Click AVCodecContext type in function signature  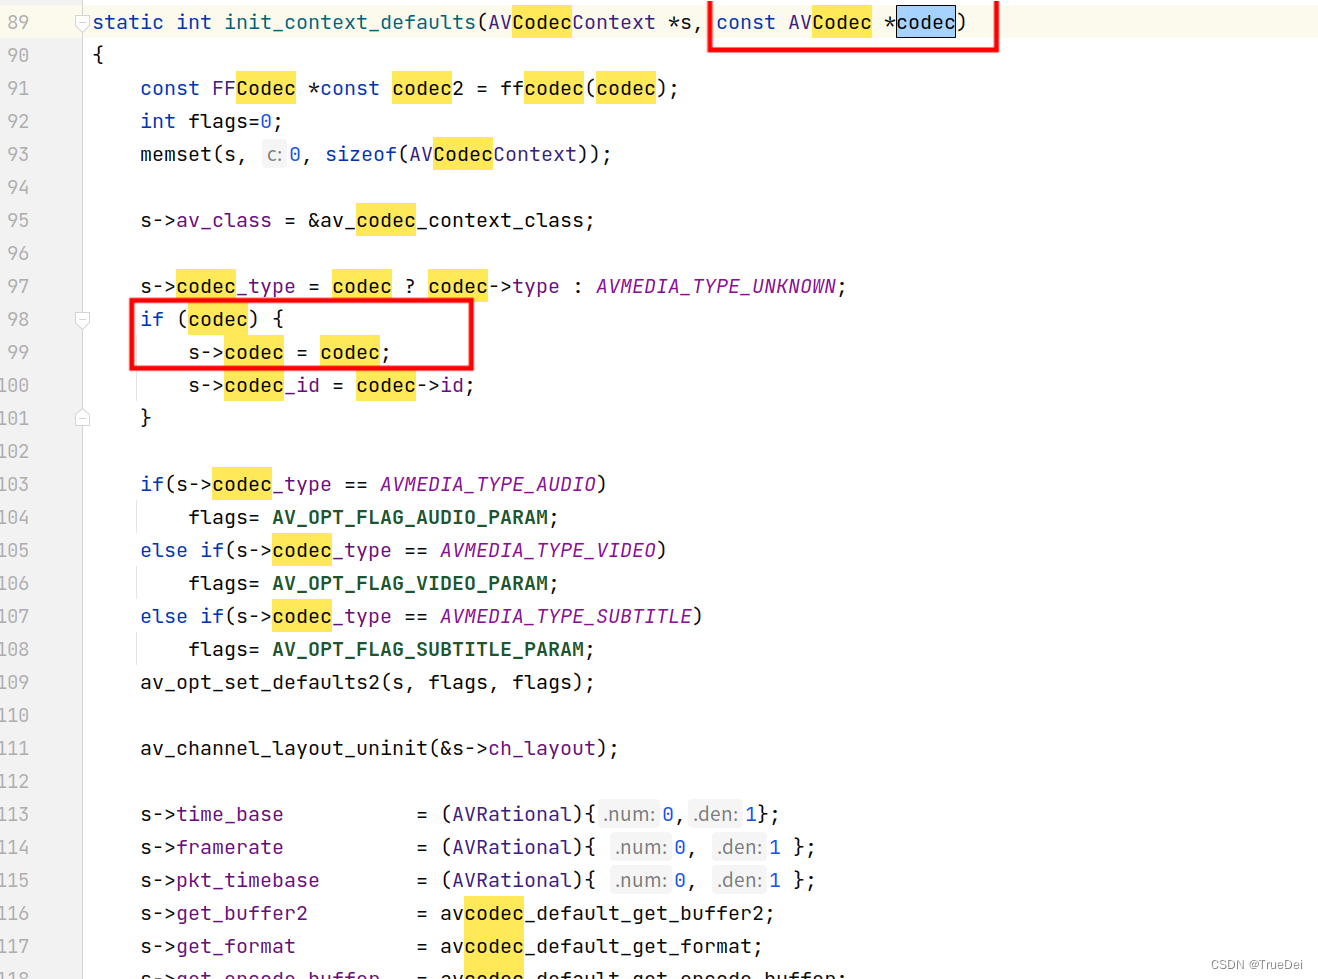[572, 22]
